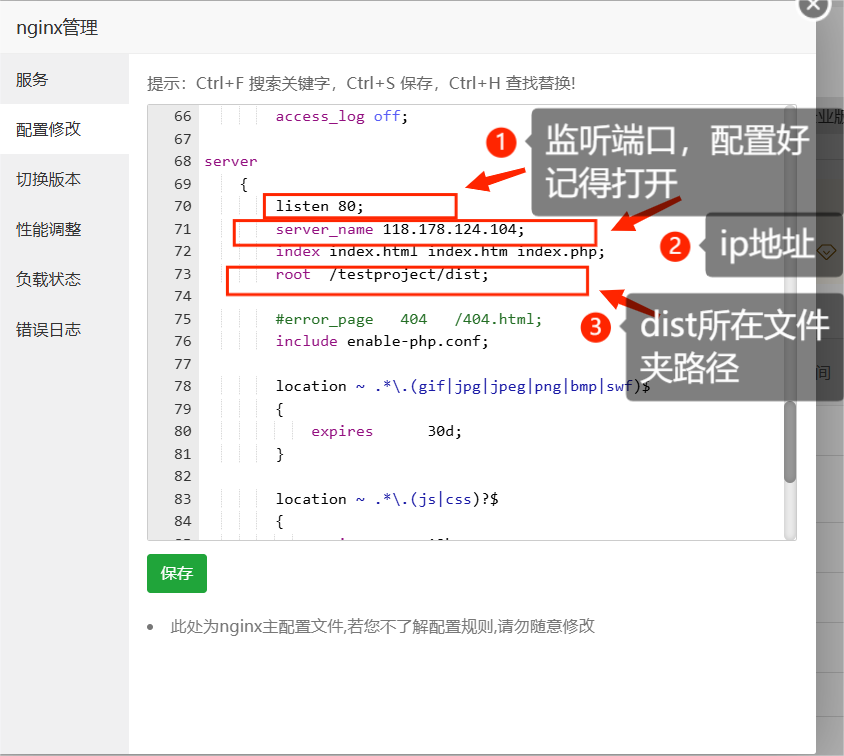Open the 错误日志 tab
Screen dimensions: 844x756
(64, 329)
